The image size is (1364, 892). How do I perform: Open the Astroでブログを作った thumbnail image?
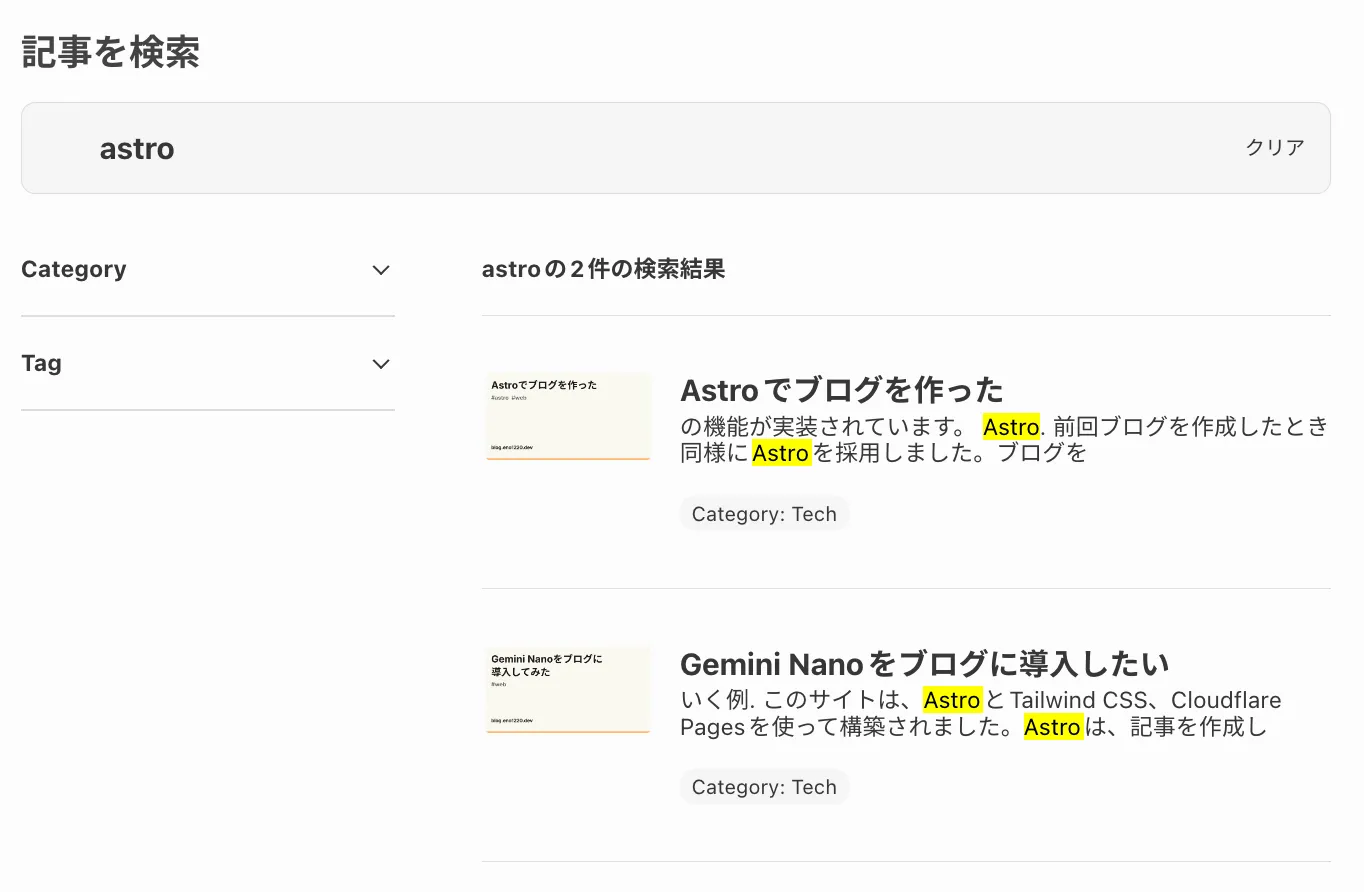coord(568,416)
